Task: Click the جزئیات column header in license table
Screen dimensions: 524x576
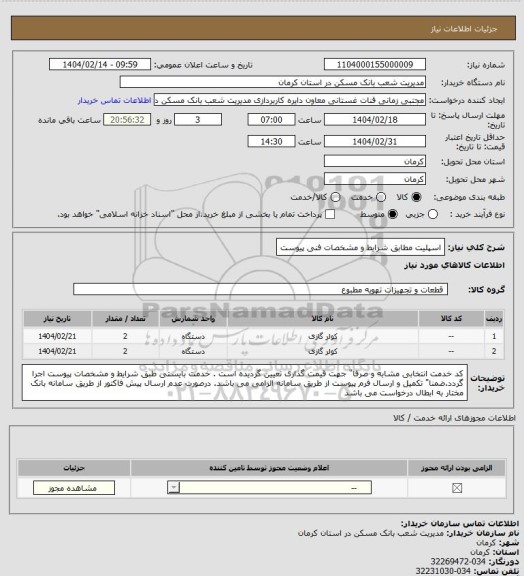Action: coord(74,468)
